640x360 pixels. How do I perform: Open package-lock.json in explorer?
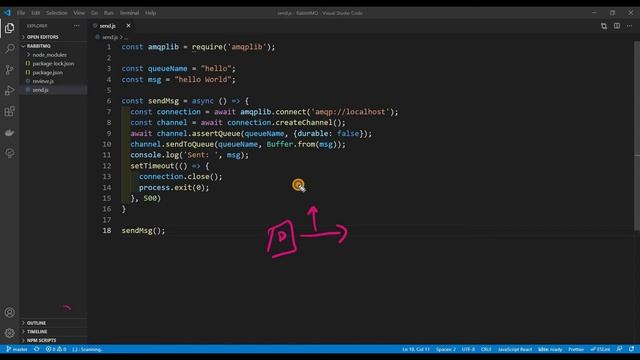click(x=53, y=64)
